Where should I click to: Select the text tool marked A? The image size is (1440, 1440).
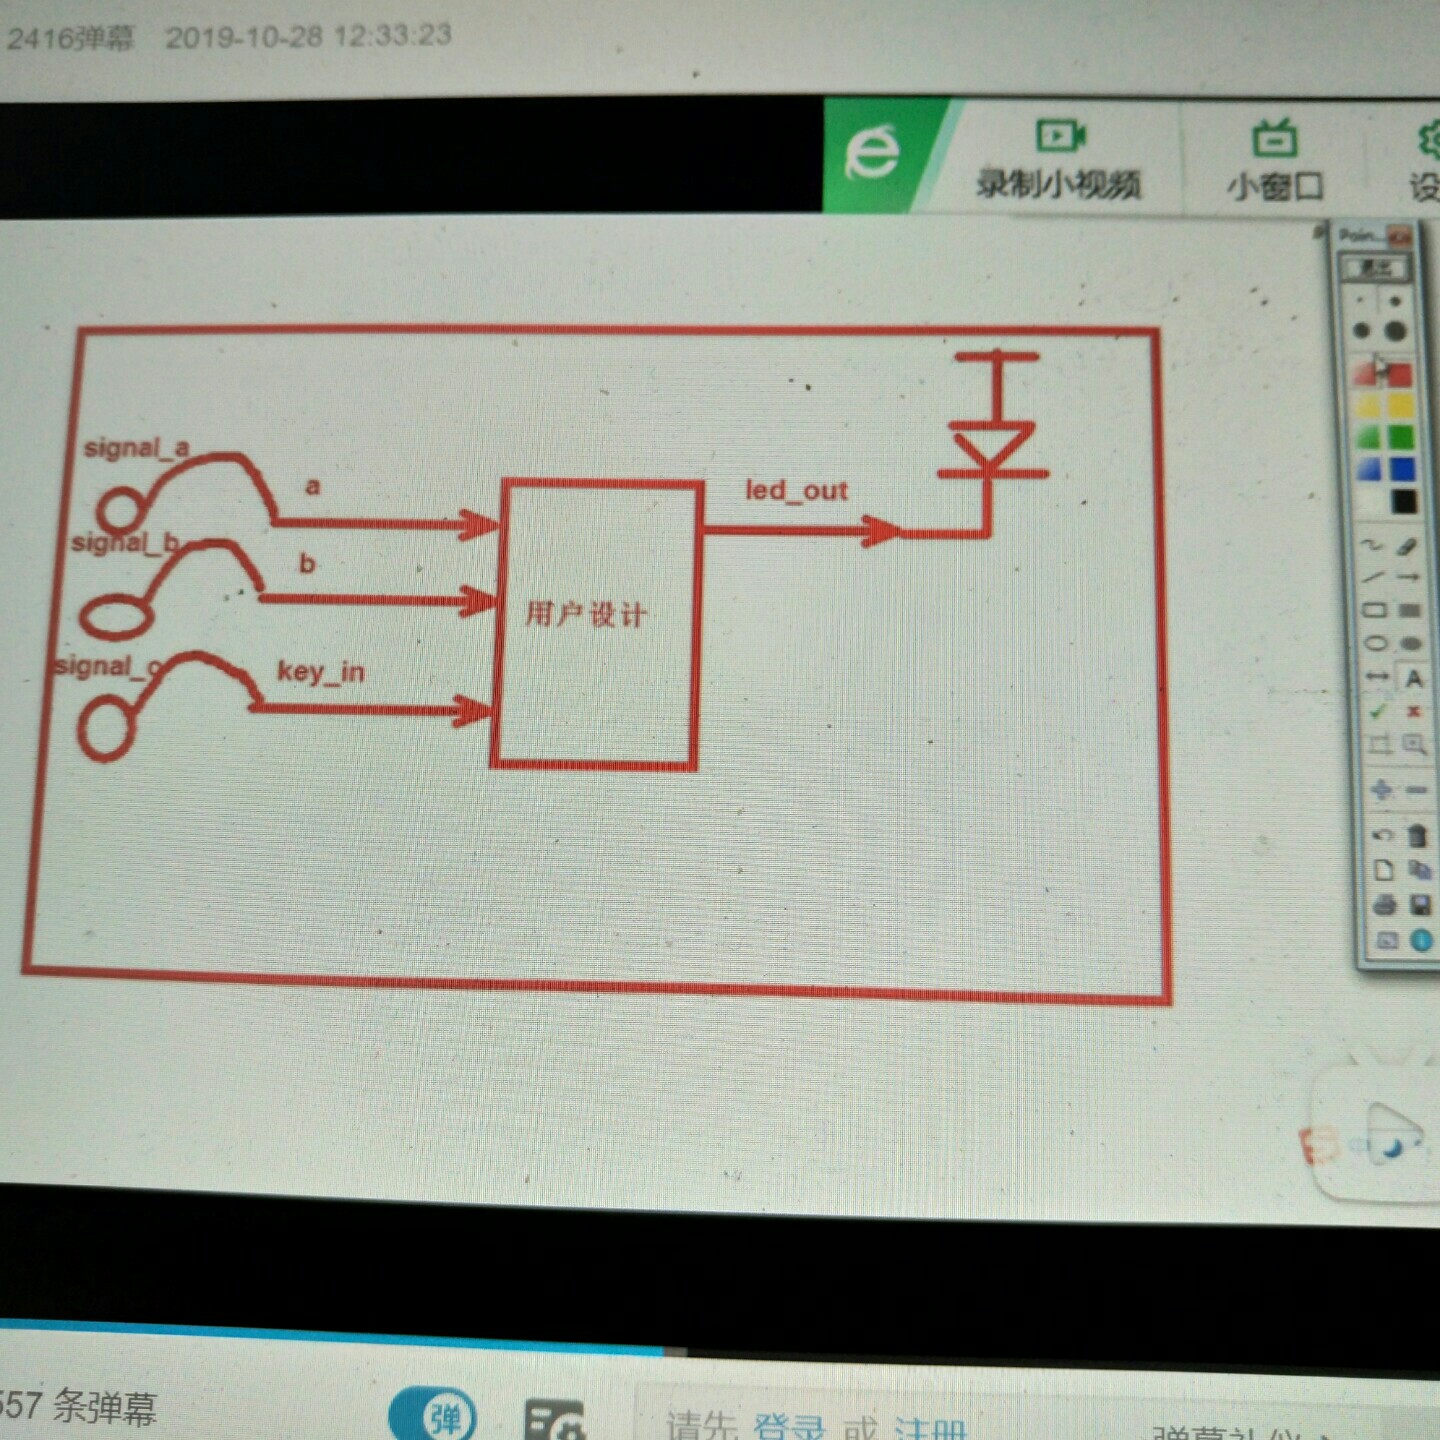(x=1413, y=678)
